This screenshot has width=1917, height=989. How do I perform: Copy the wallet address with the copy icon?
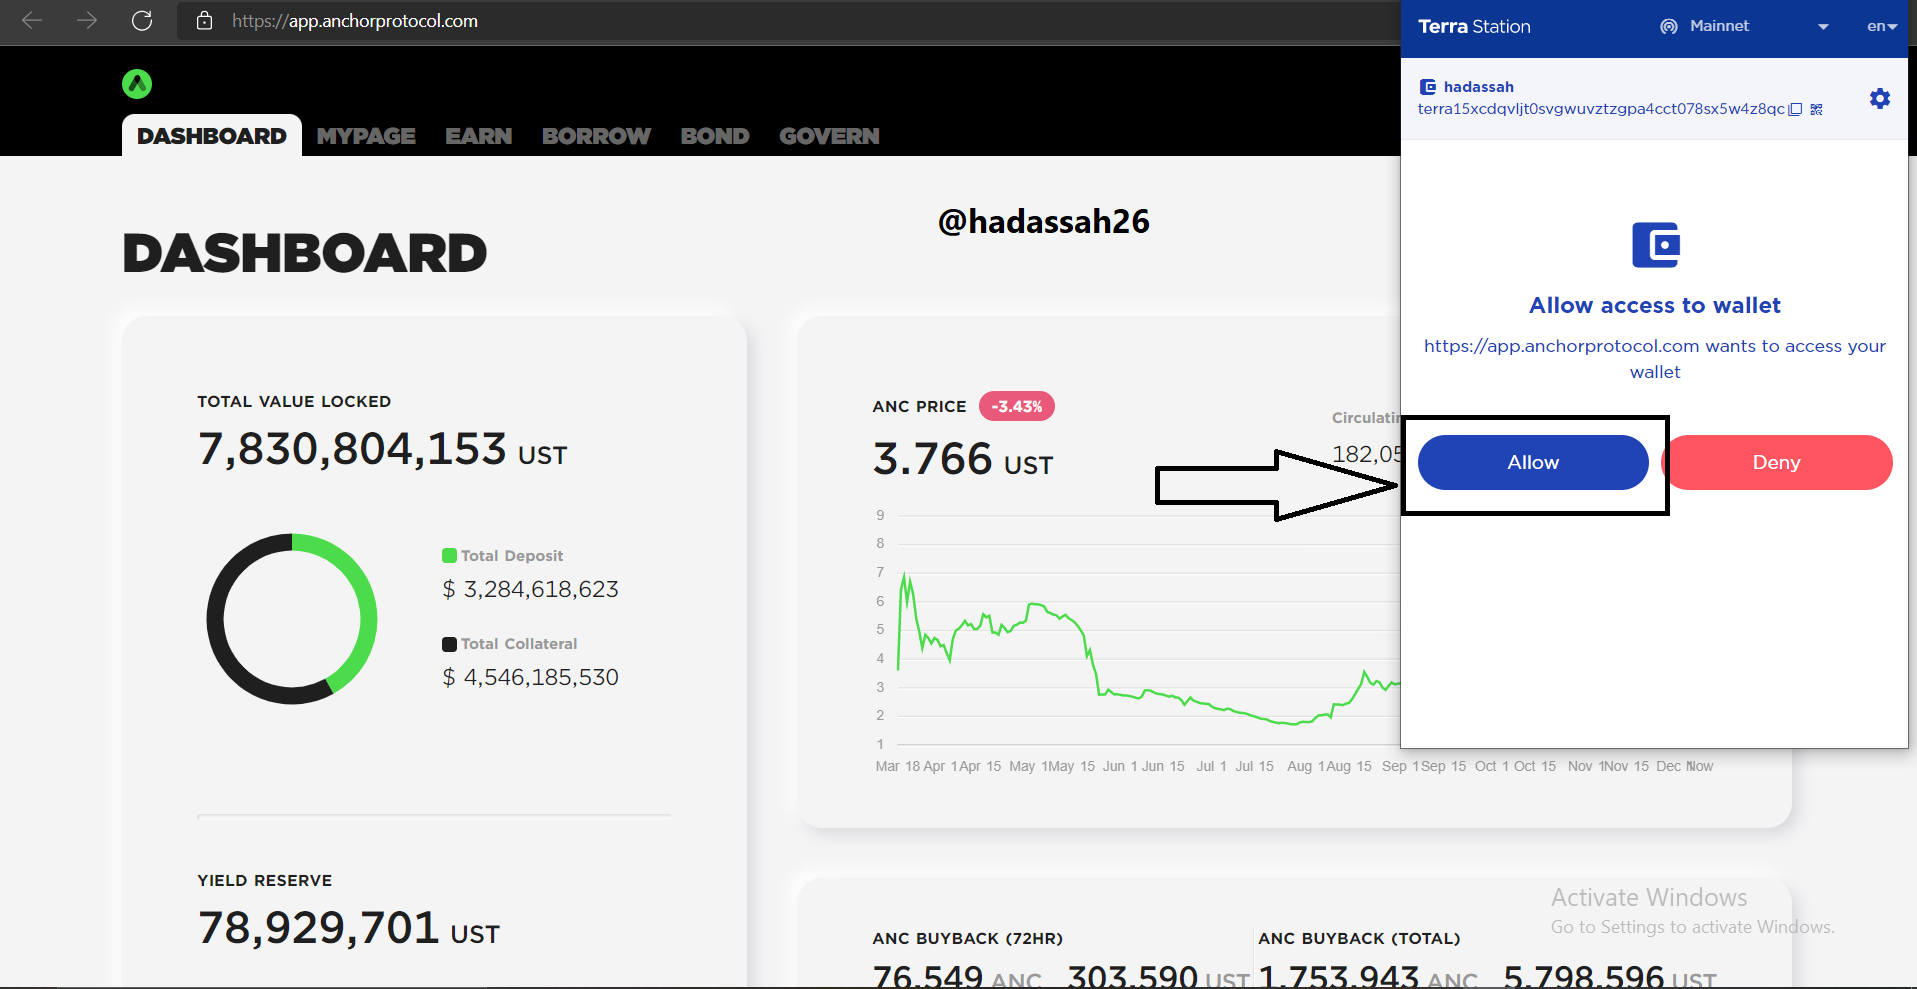click(x=1796, y=109)
